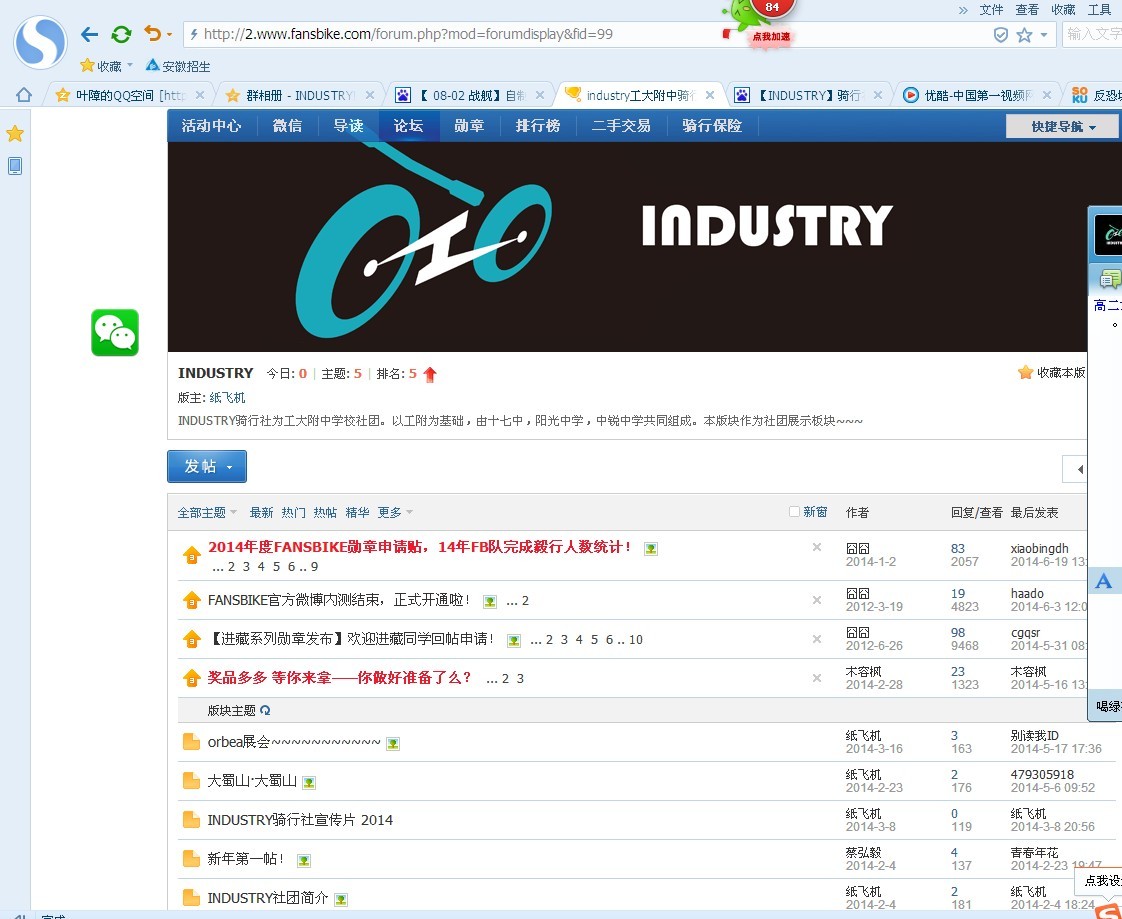
Task: Filter threads by 热帖
Action: click(x=325, y=512)
